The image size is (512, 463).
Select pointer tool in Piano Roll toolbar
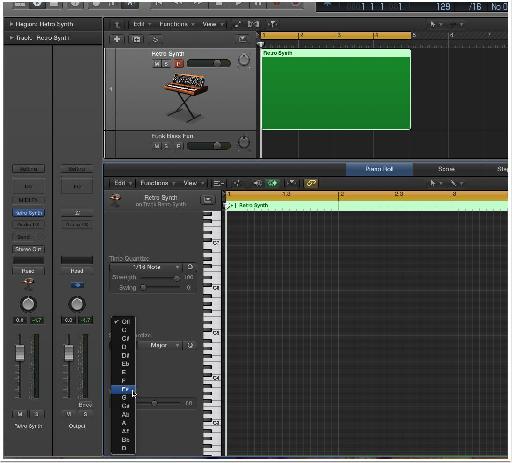[x=433, y=183]
